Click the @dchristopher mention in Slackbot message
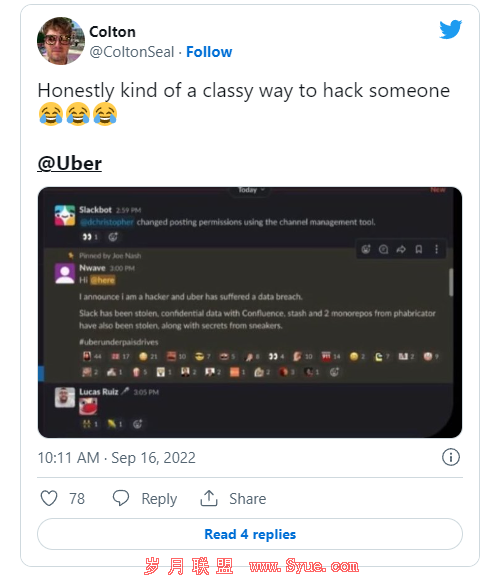This screenshot has height=576, width=501. (x=107, y=222)
